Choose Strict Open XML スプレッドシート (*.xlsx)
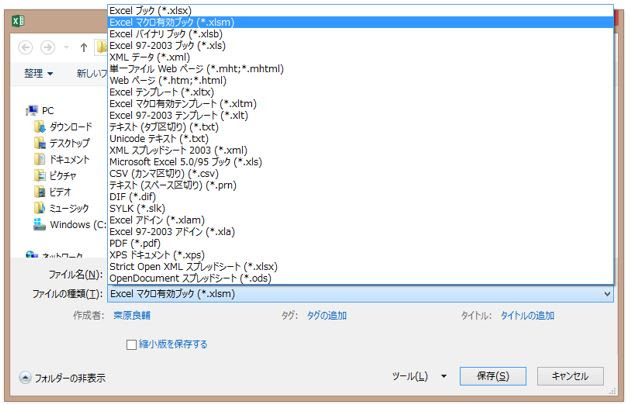 coord(361,267)
